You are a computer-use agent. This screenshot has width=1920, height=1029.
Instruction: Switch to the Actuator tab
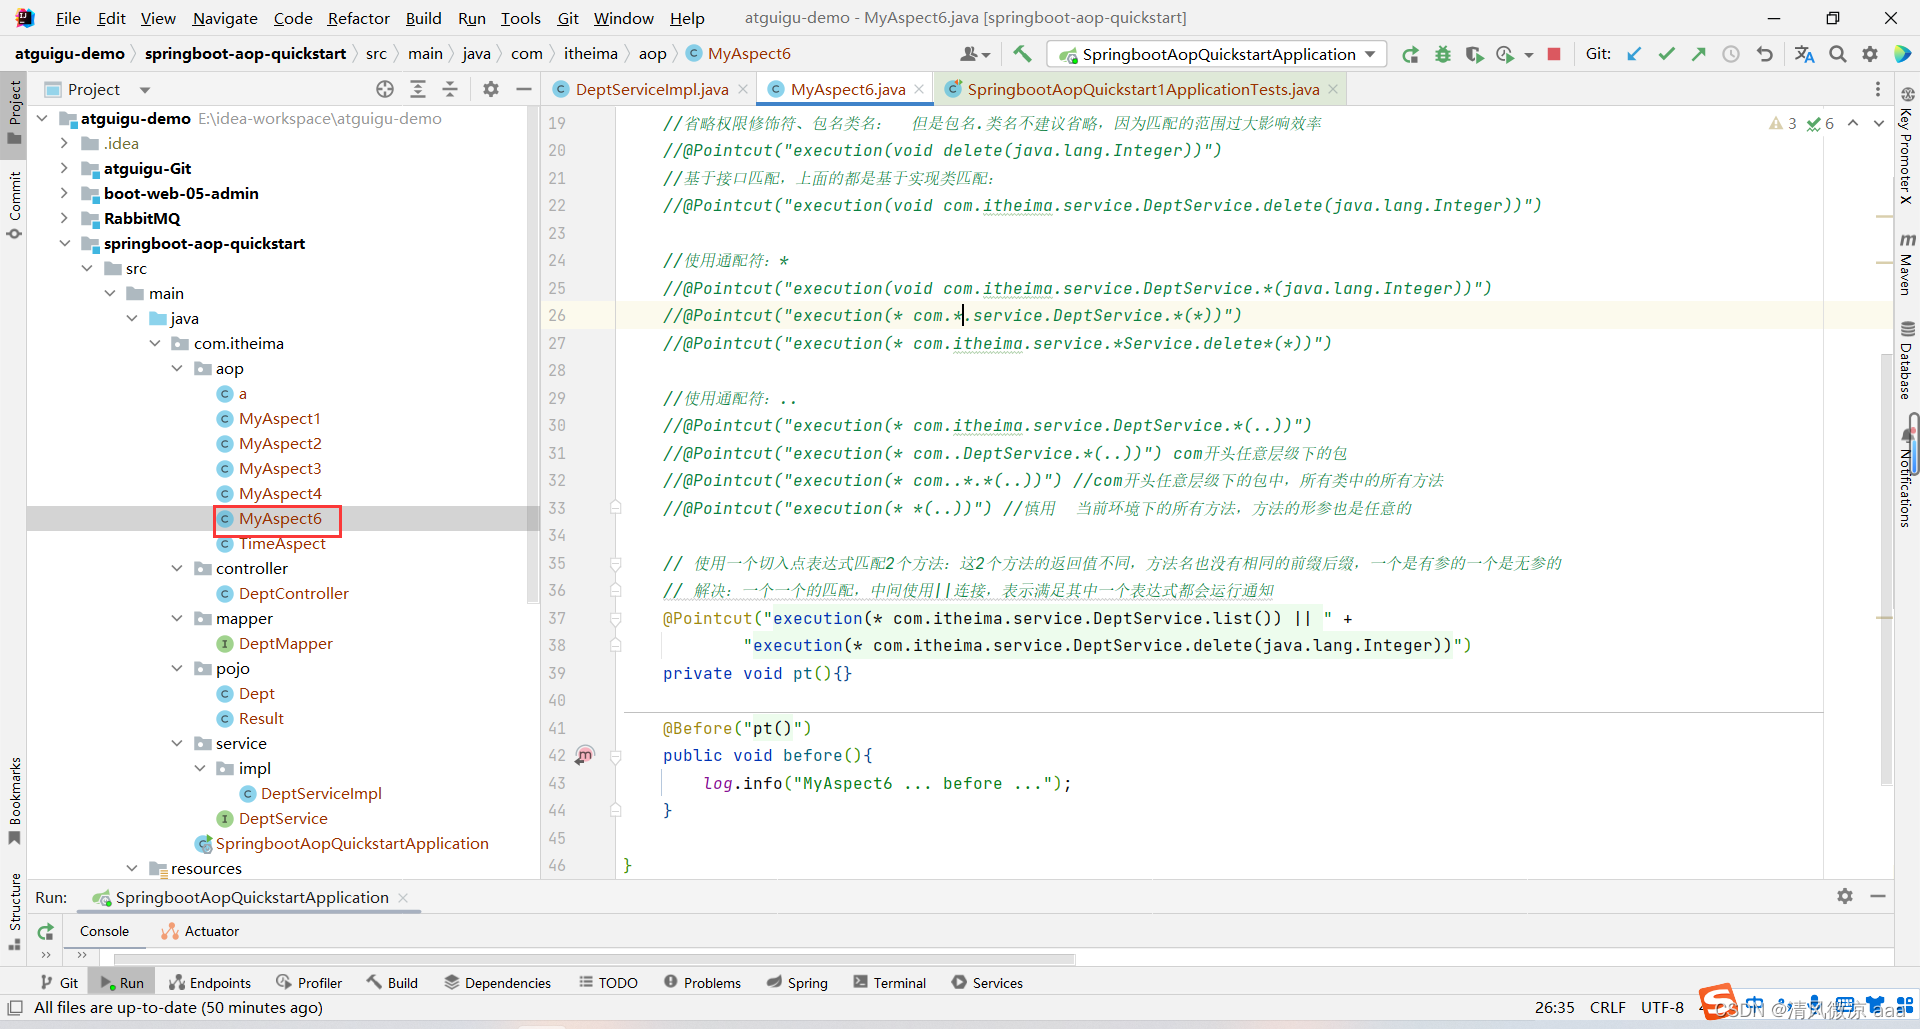coord(200,931)
